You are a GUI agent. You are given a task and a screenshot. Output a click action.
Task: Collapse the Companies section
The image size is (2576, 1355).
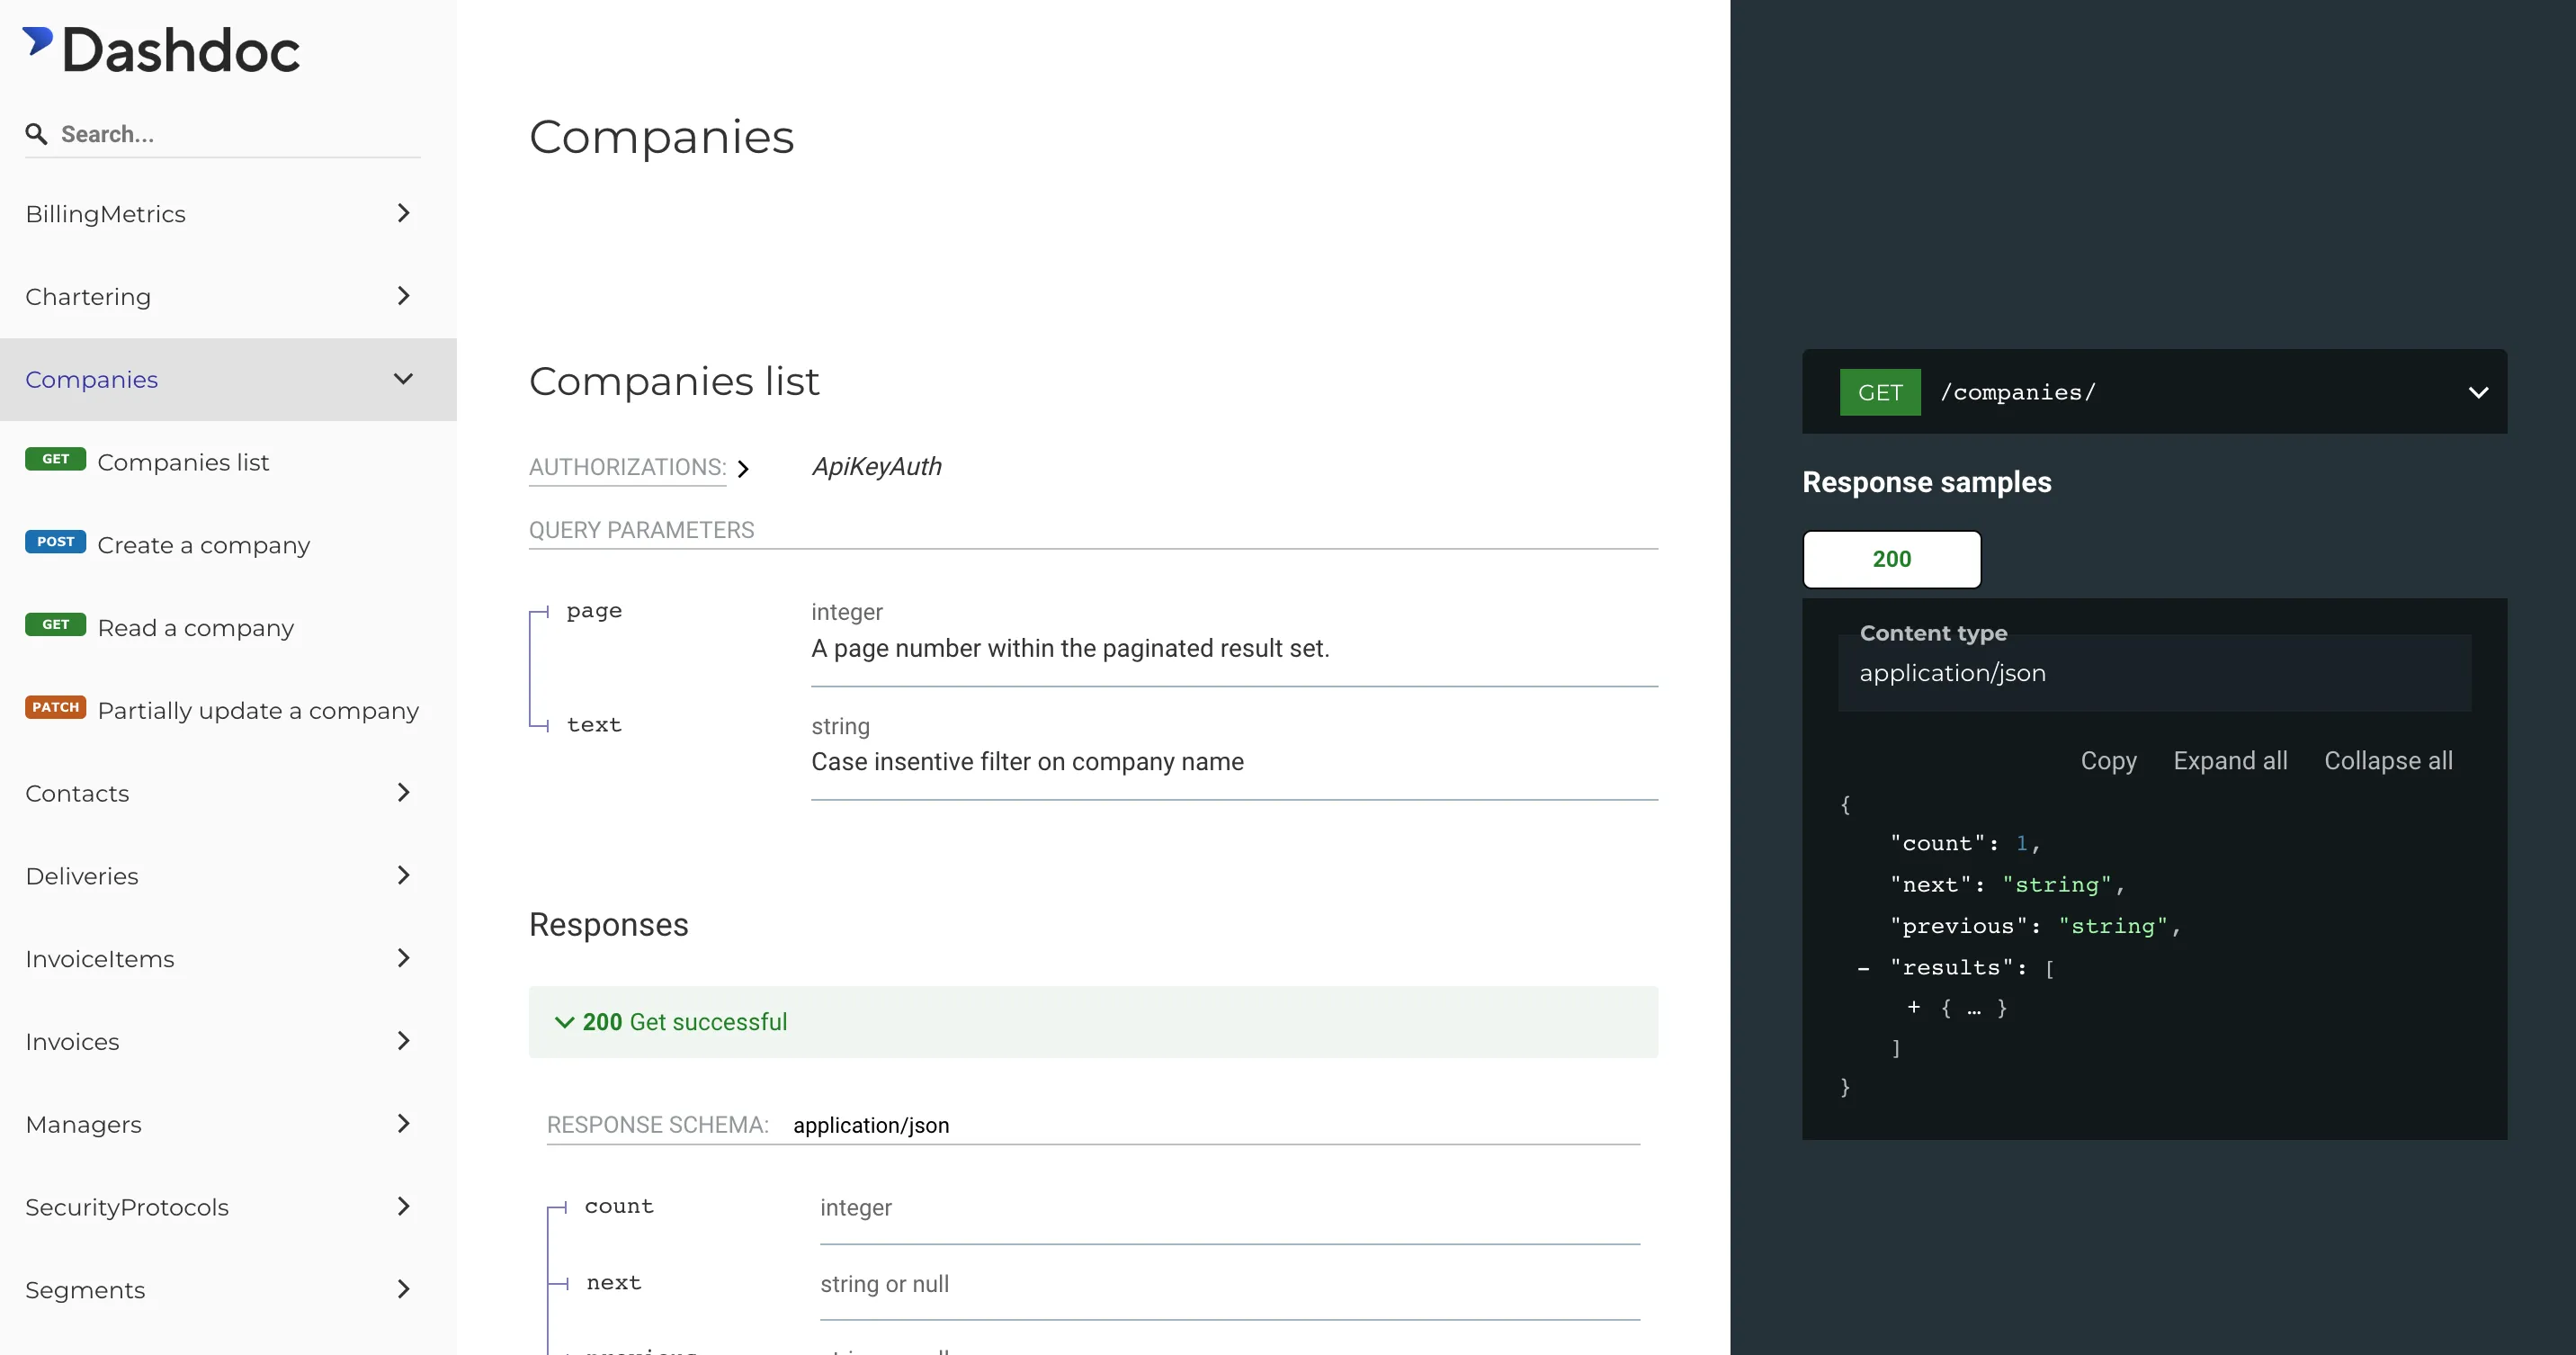[x=403, y=379]
